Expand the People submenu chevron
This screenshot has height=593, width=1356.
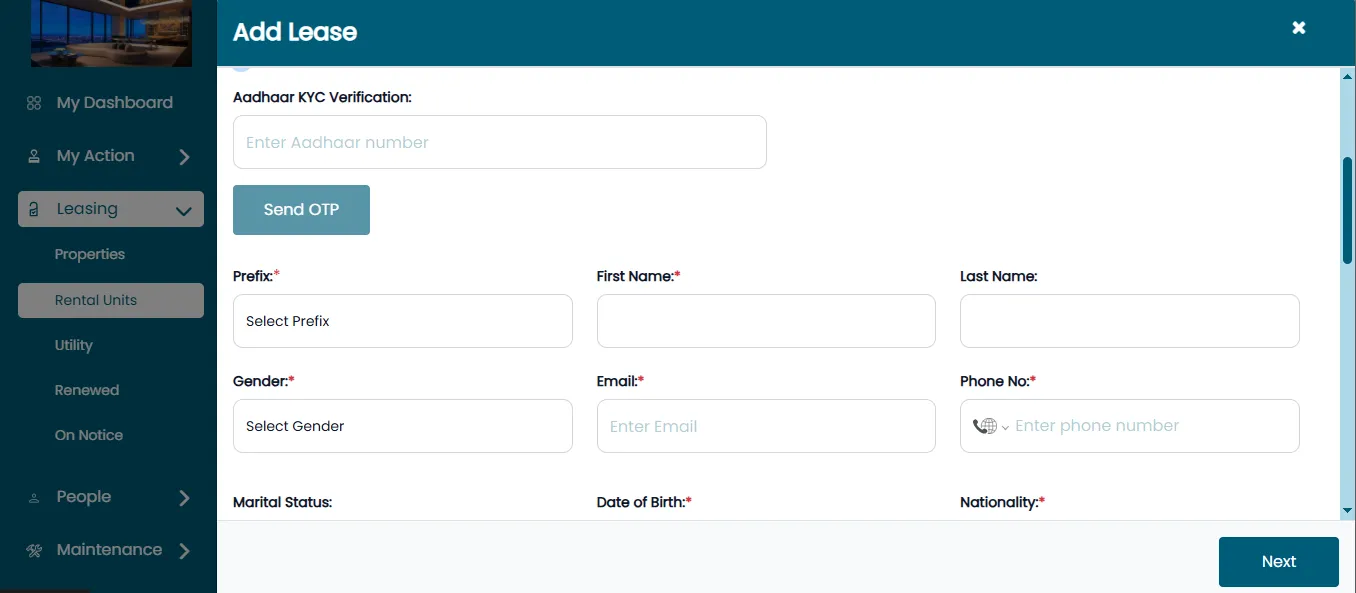(x=184, y=498)
